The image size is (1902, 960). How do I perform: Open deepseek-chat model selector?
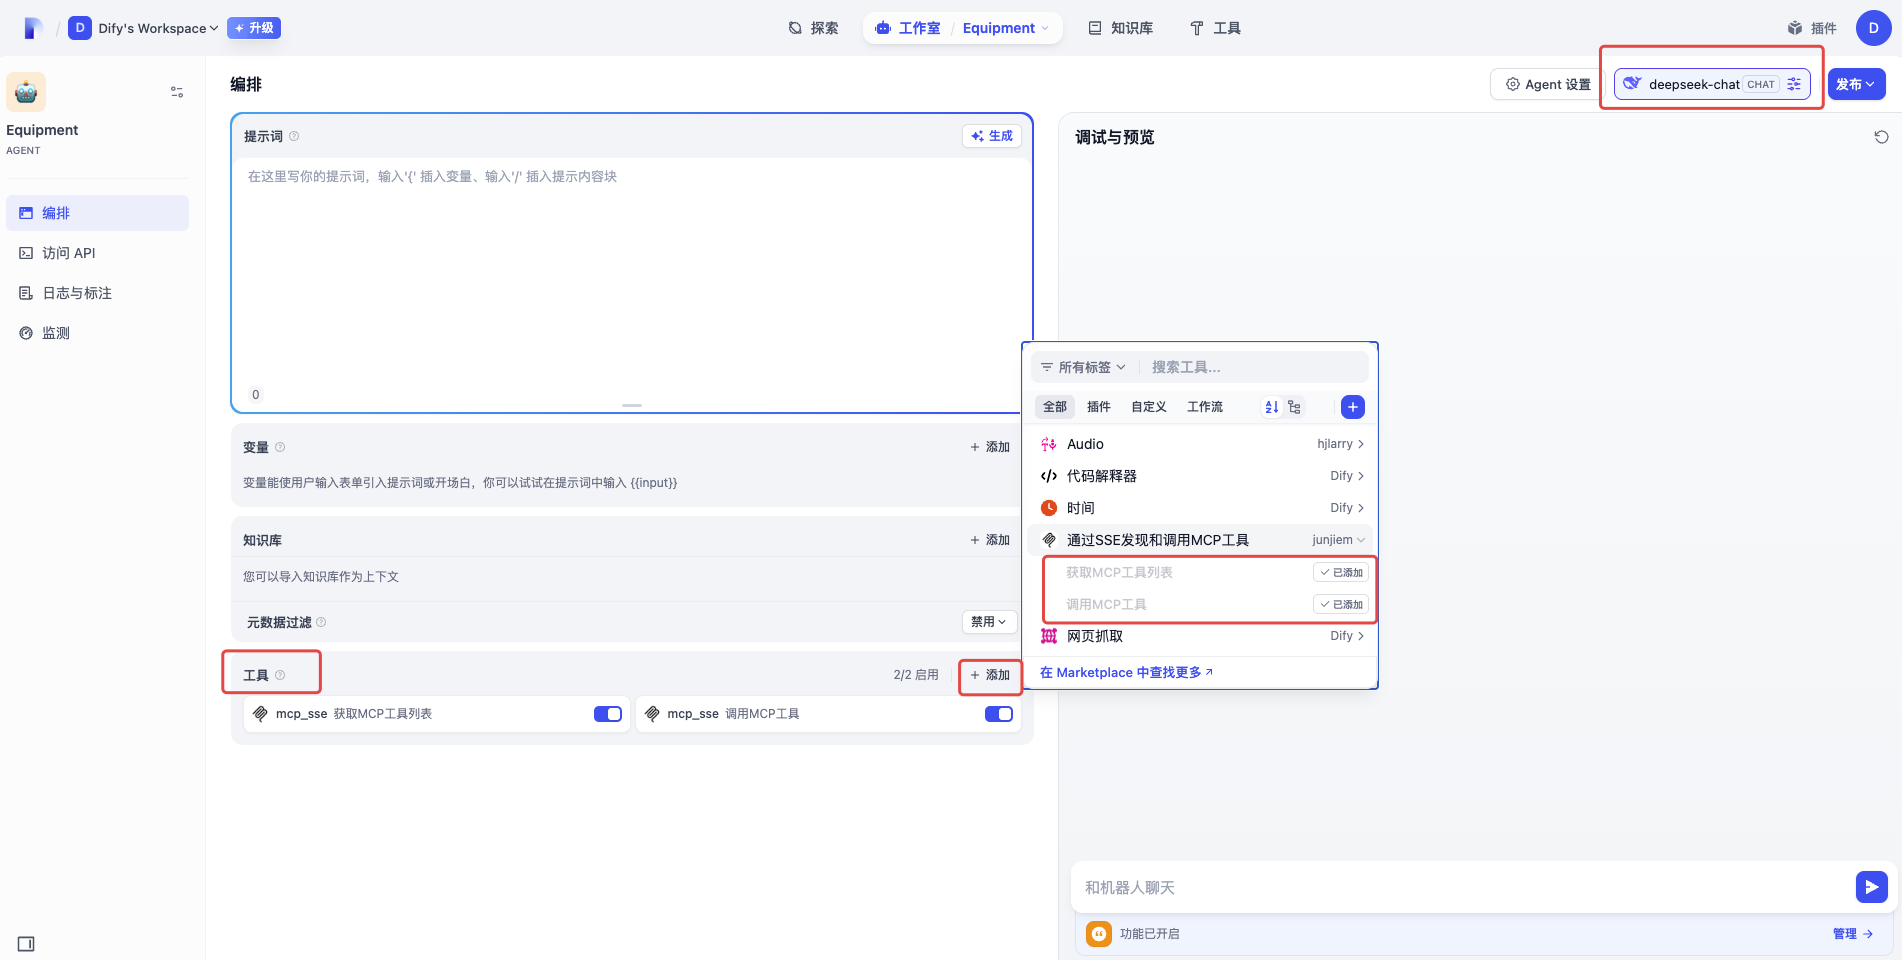pos(1712,84)
